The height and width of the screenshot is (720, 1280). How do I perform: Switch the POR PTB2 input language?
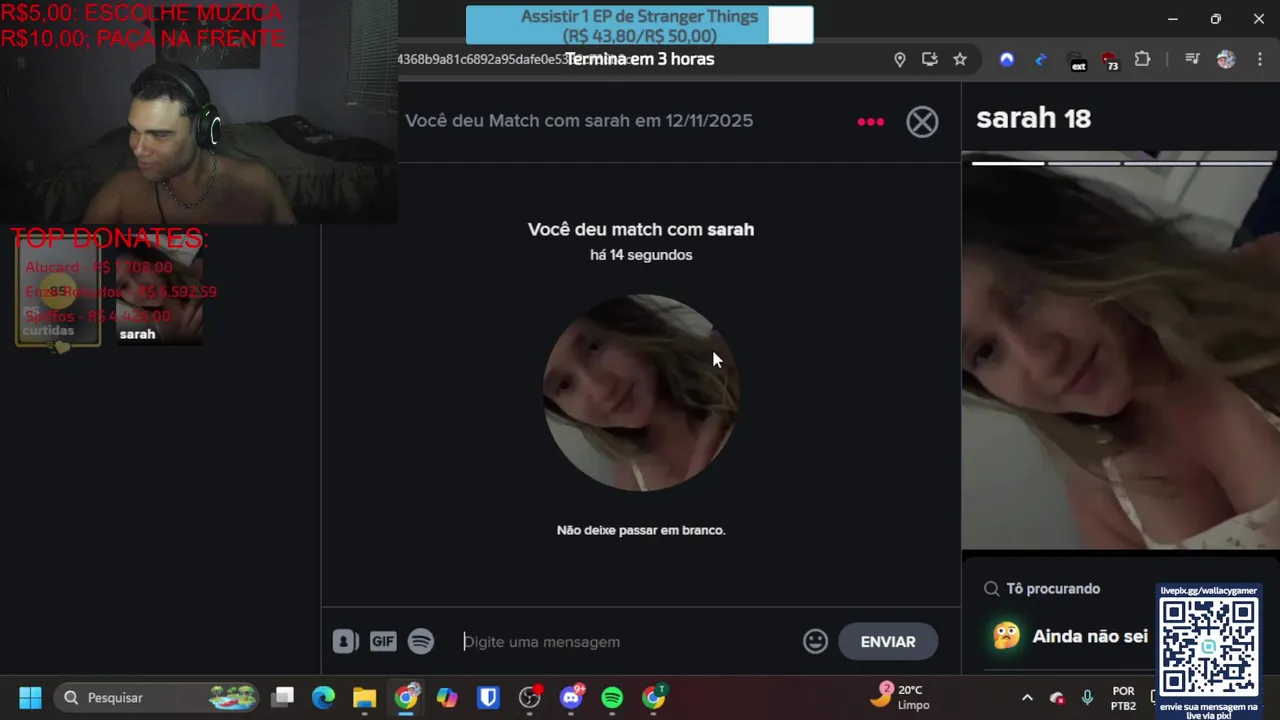click(1123, 698)
